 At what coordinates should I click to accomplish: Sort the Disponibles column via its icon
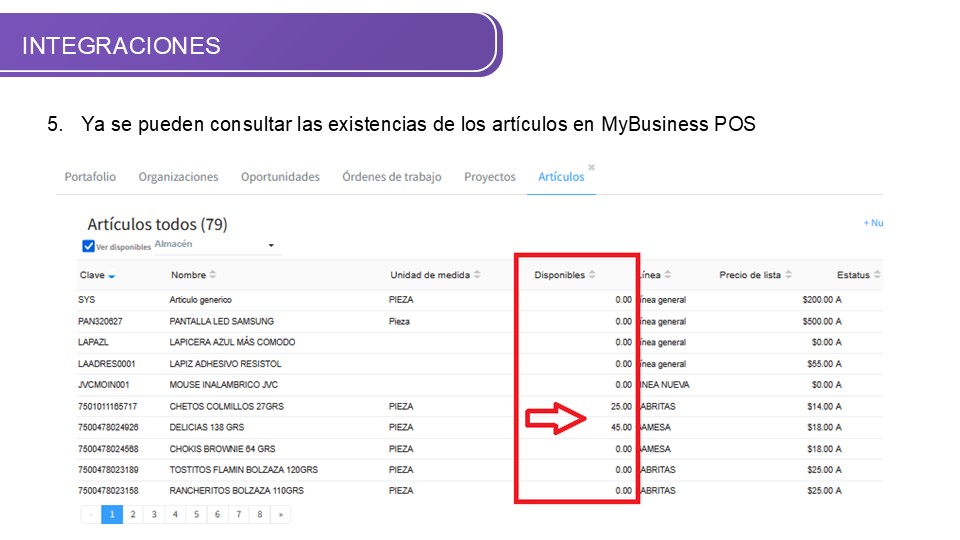tap(592, 275)
